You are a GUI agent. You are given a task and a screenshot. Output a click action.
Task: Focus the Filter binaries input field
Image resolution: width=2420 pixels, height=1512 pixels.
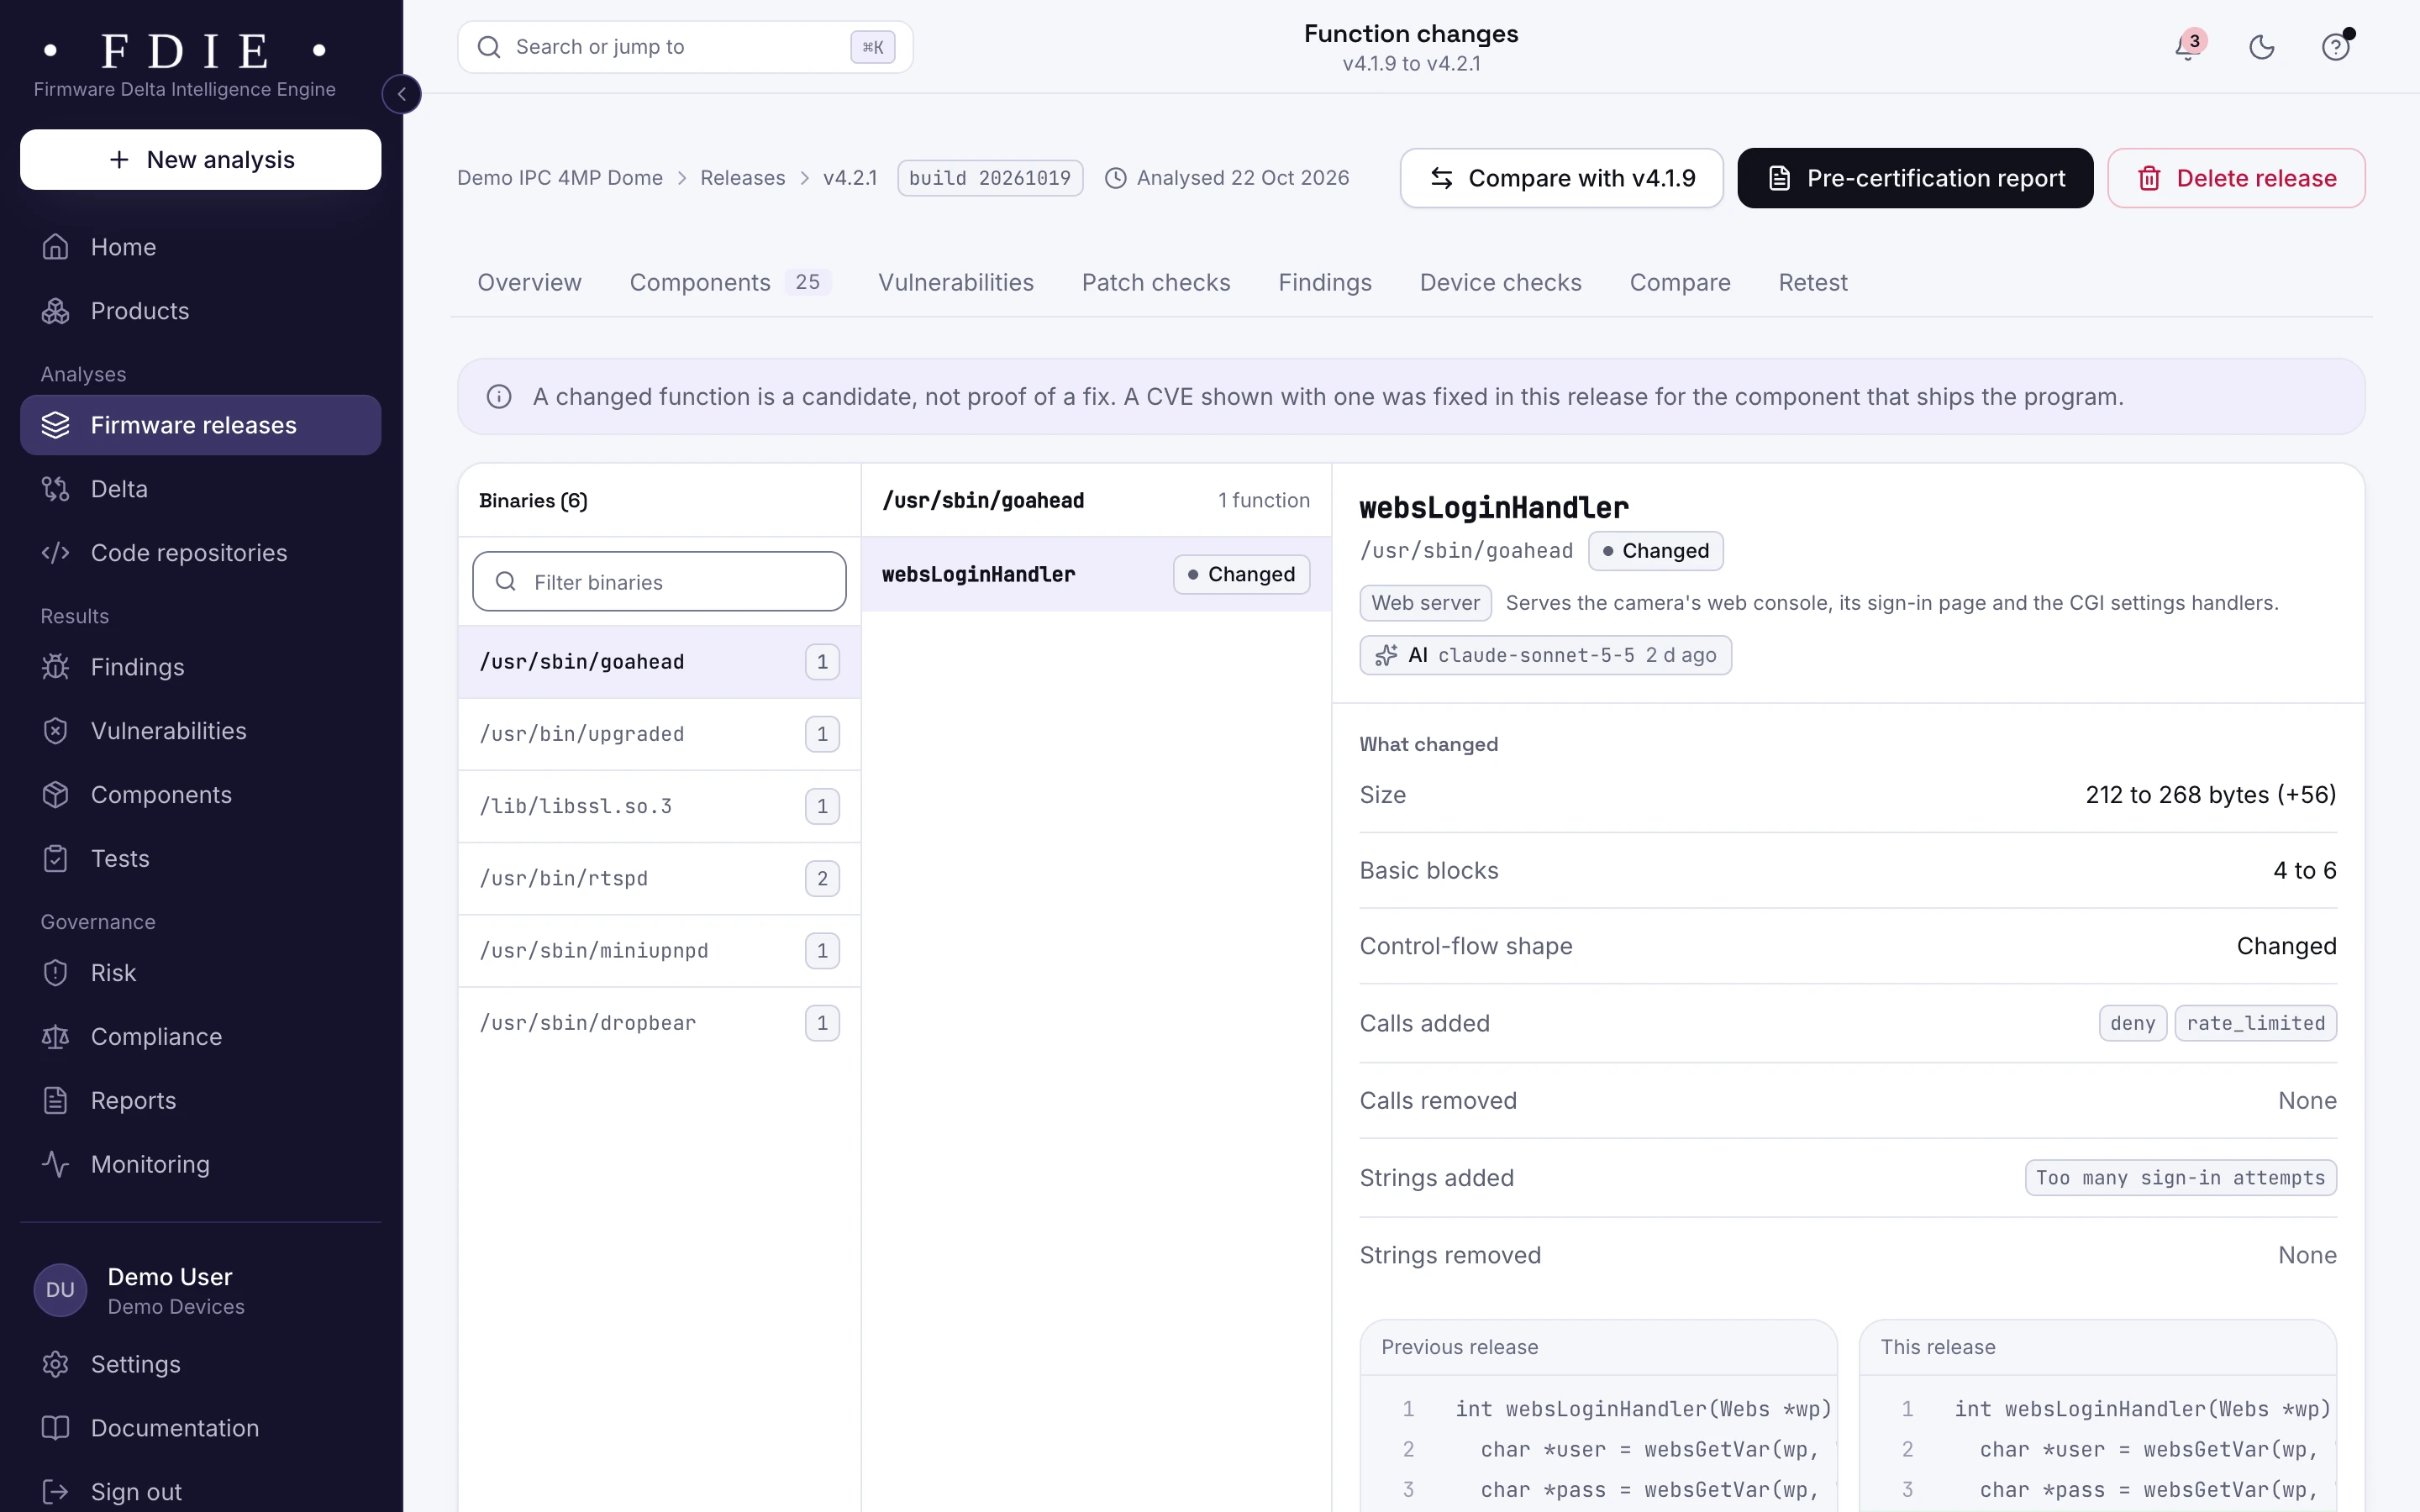click(x=659, y=582)
